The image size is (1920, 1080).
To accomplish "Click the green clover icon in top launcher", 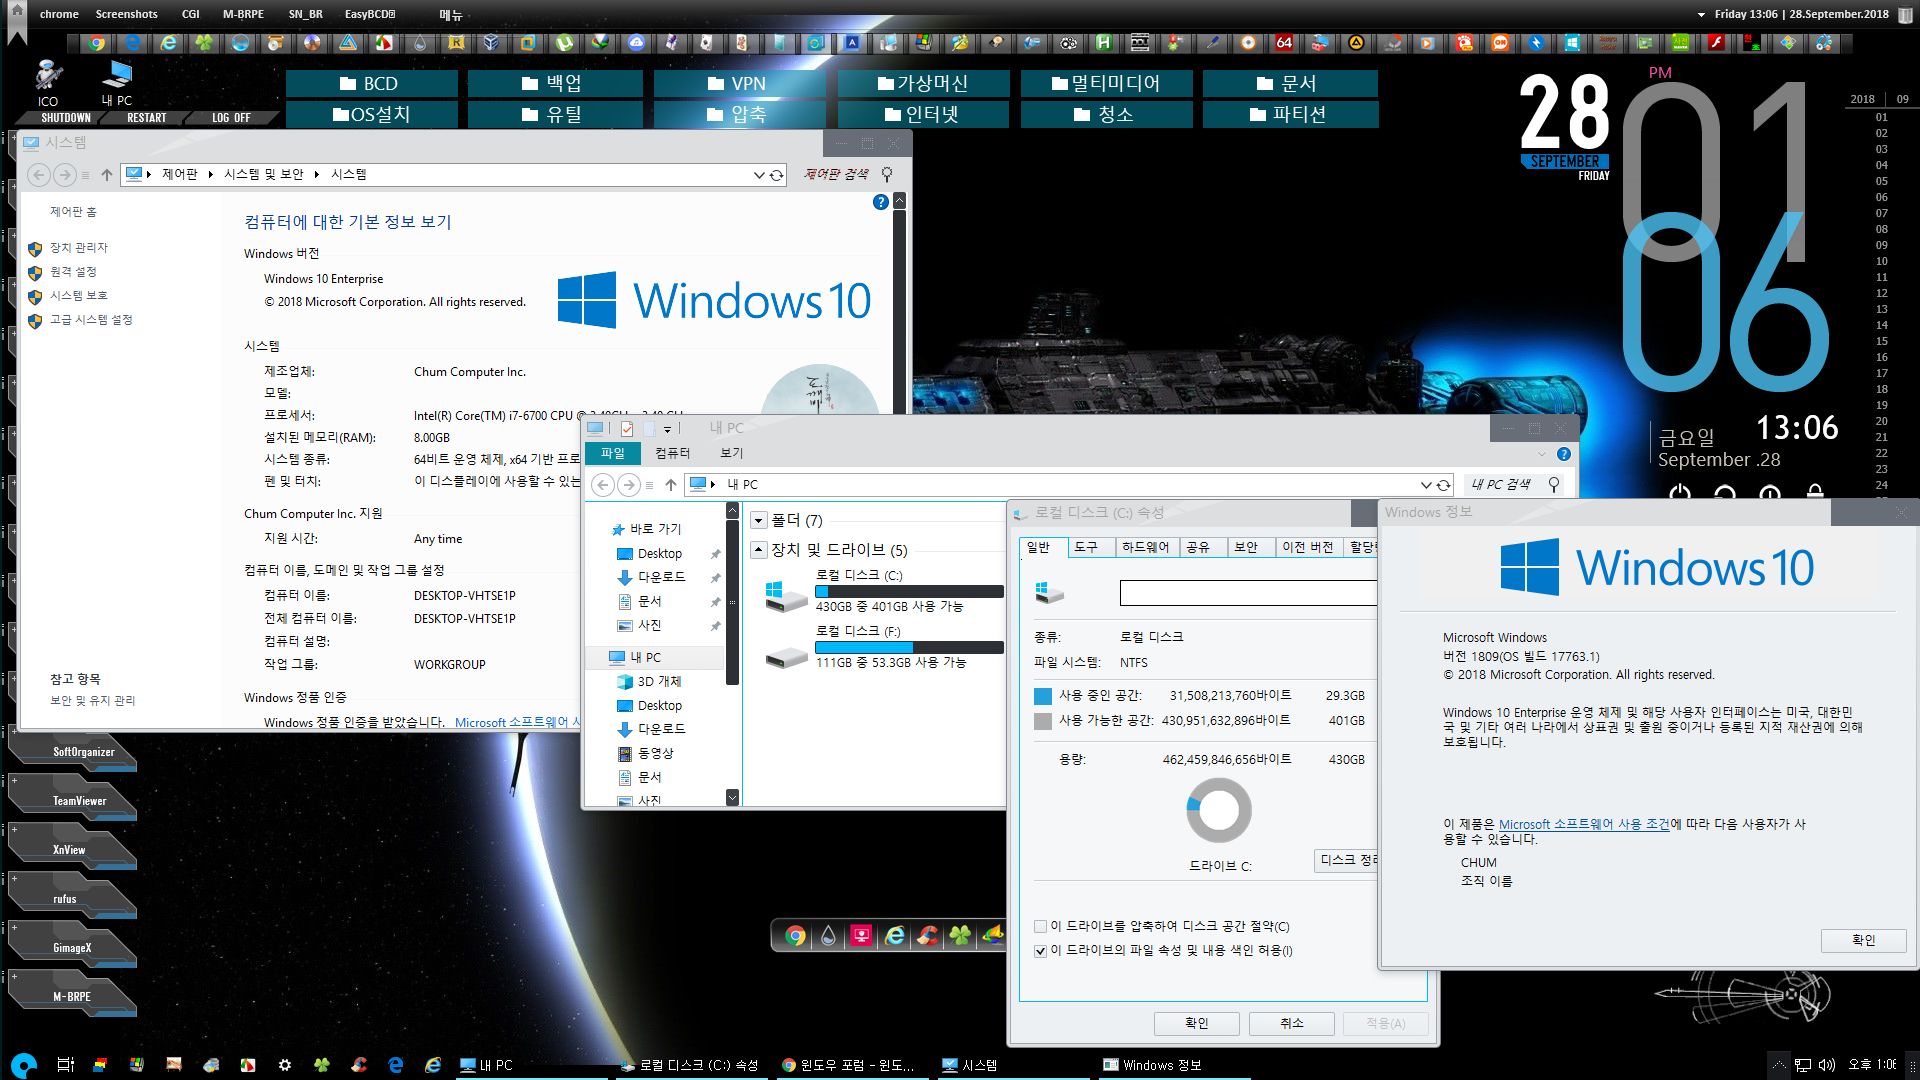I will (204, 43).
